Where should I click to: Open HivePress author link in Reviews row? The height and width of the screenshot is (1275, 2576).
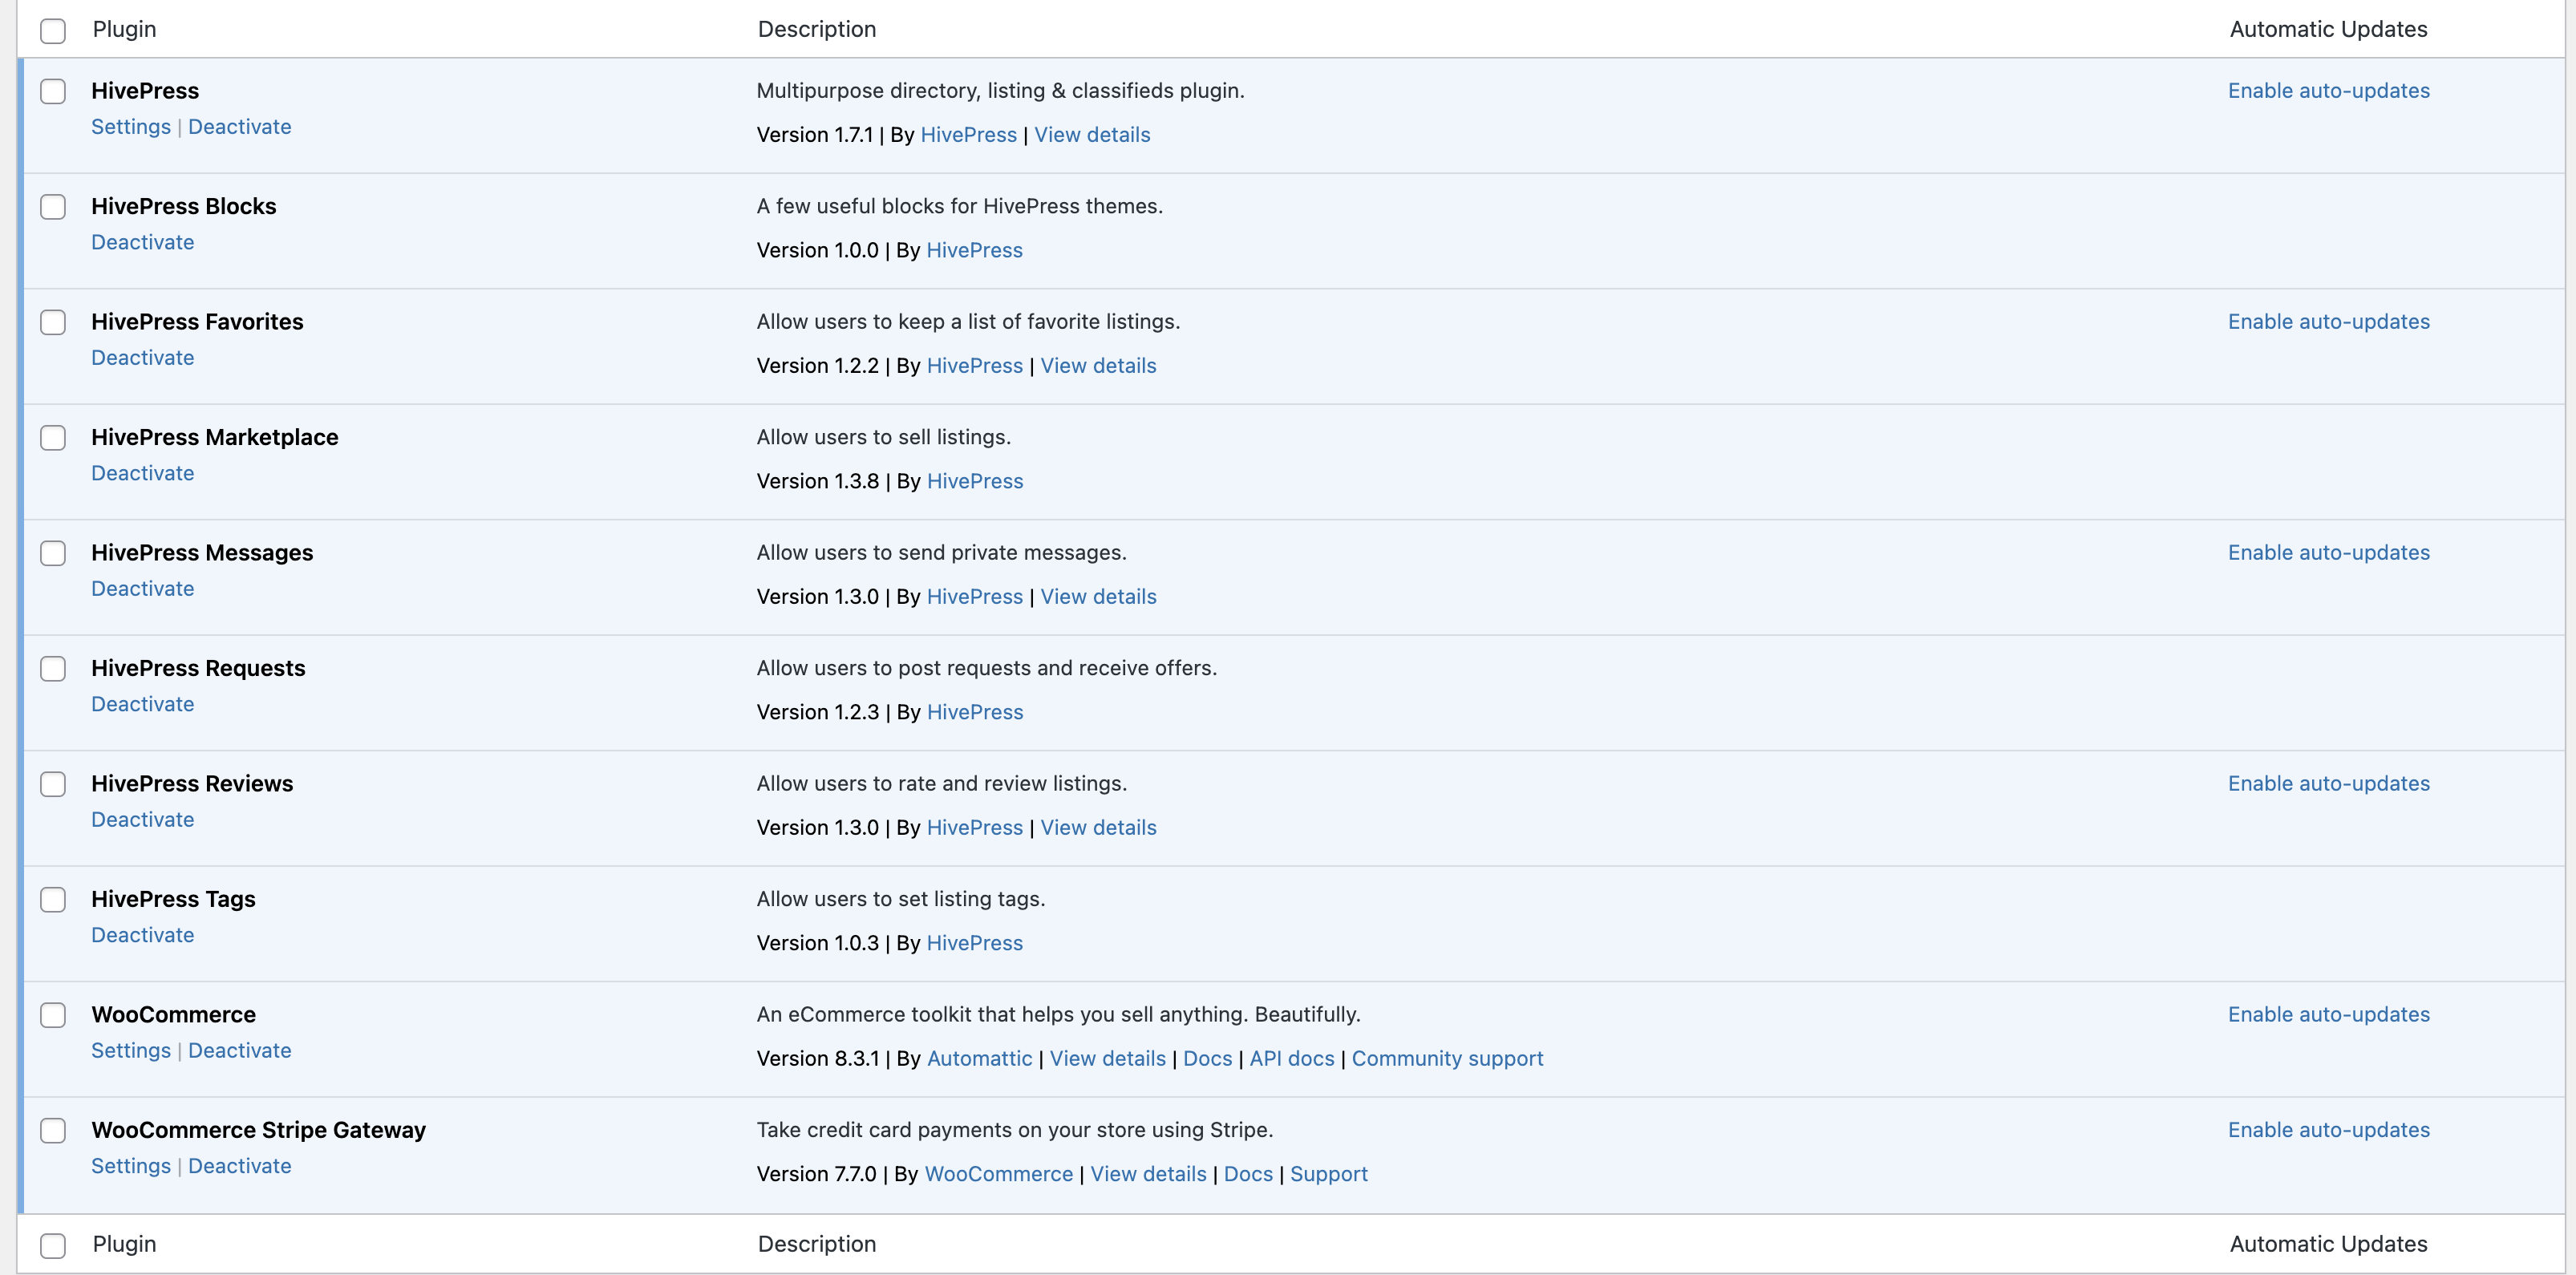[975, 828]
